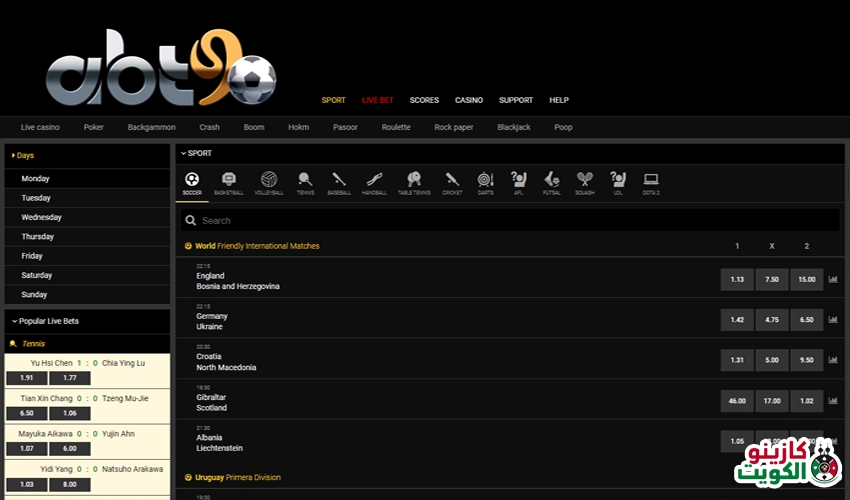Choose the Tennis racket icon

(305, 182)
